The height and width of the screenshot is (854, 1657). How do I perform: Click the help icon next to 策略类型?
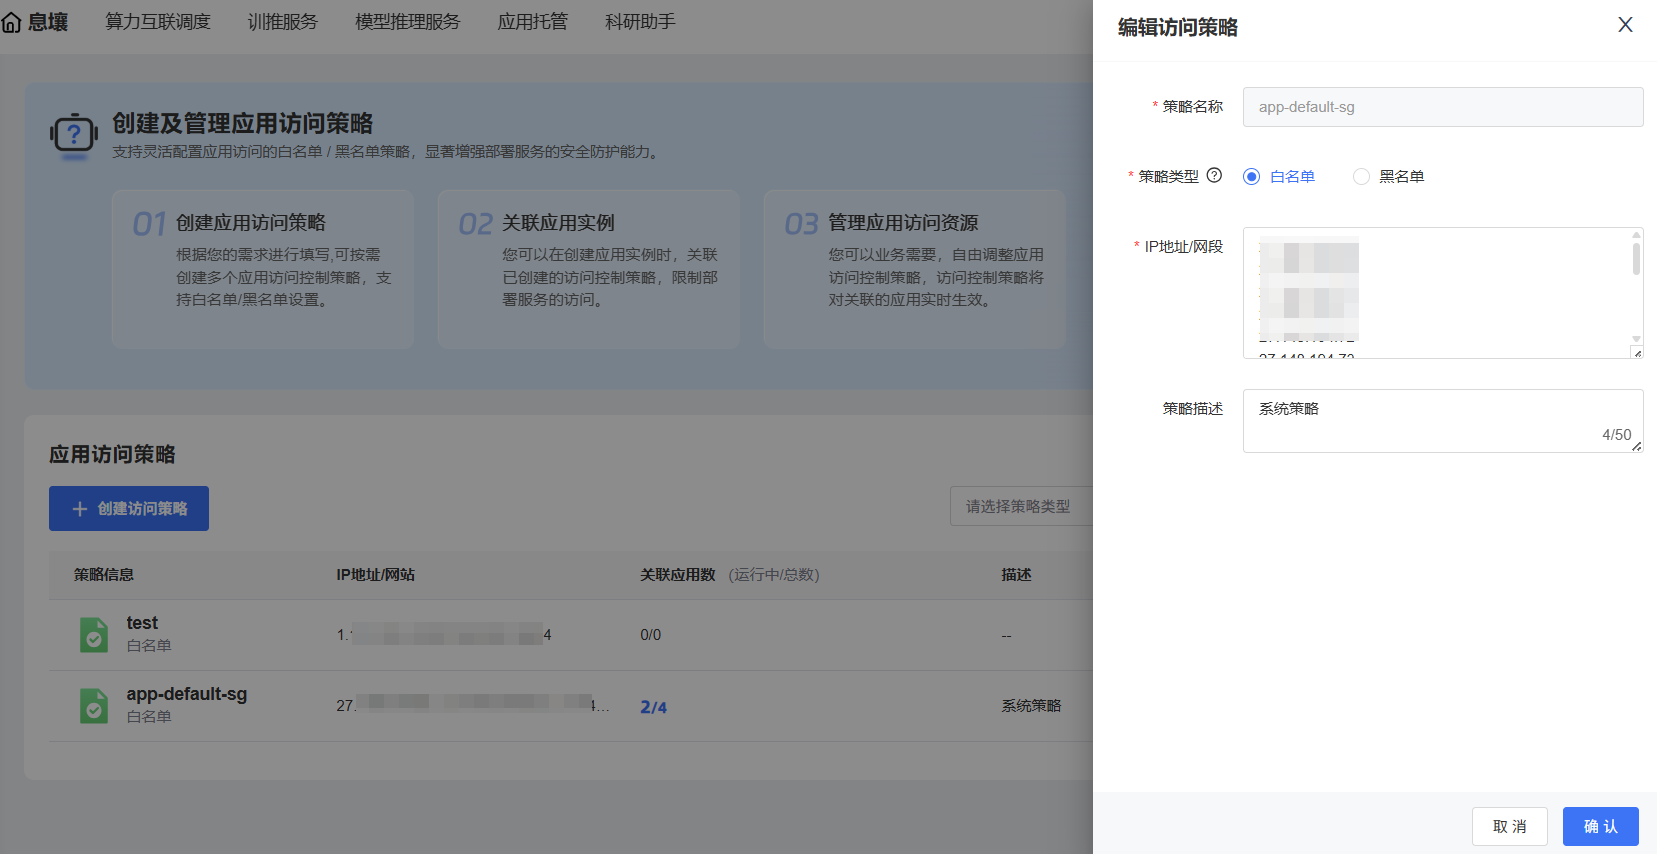coord(1214,175)
